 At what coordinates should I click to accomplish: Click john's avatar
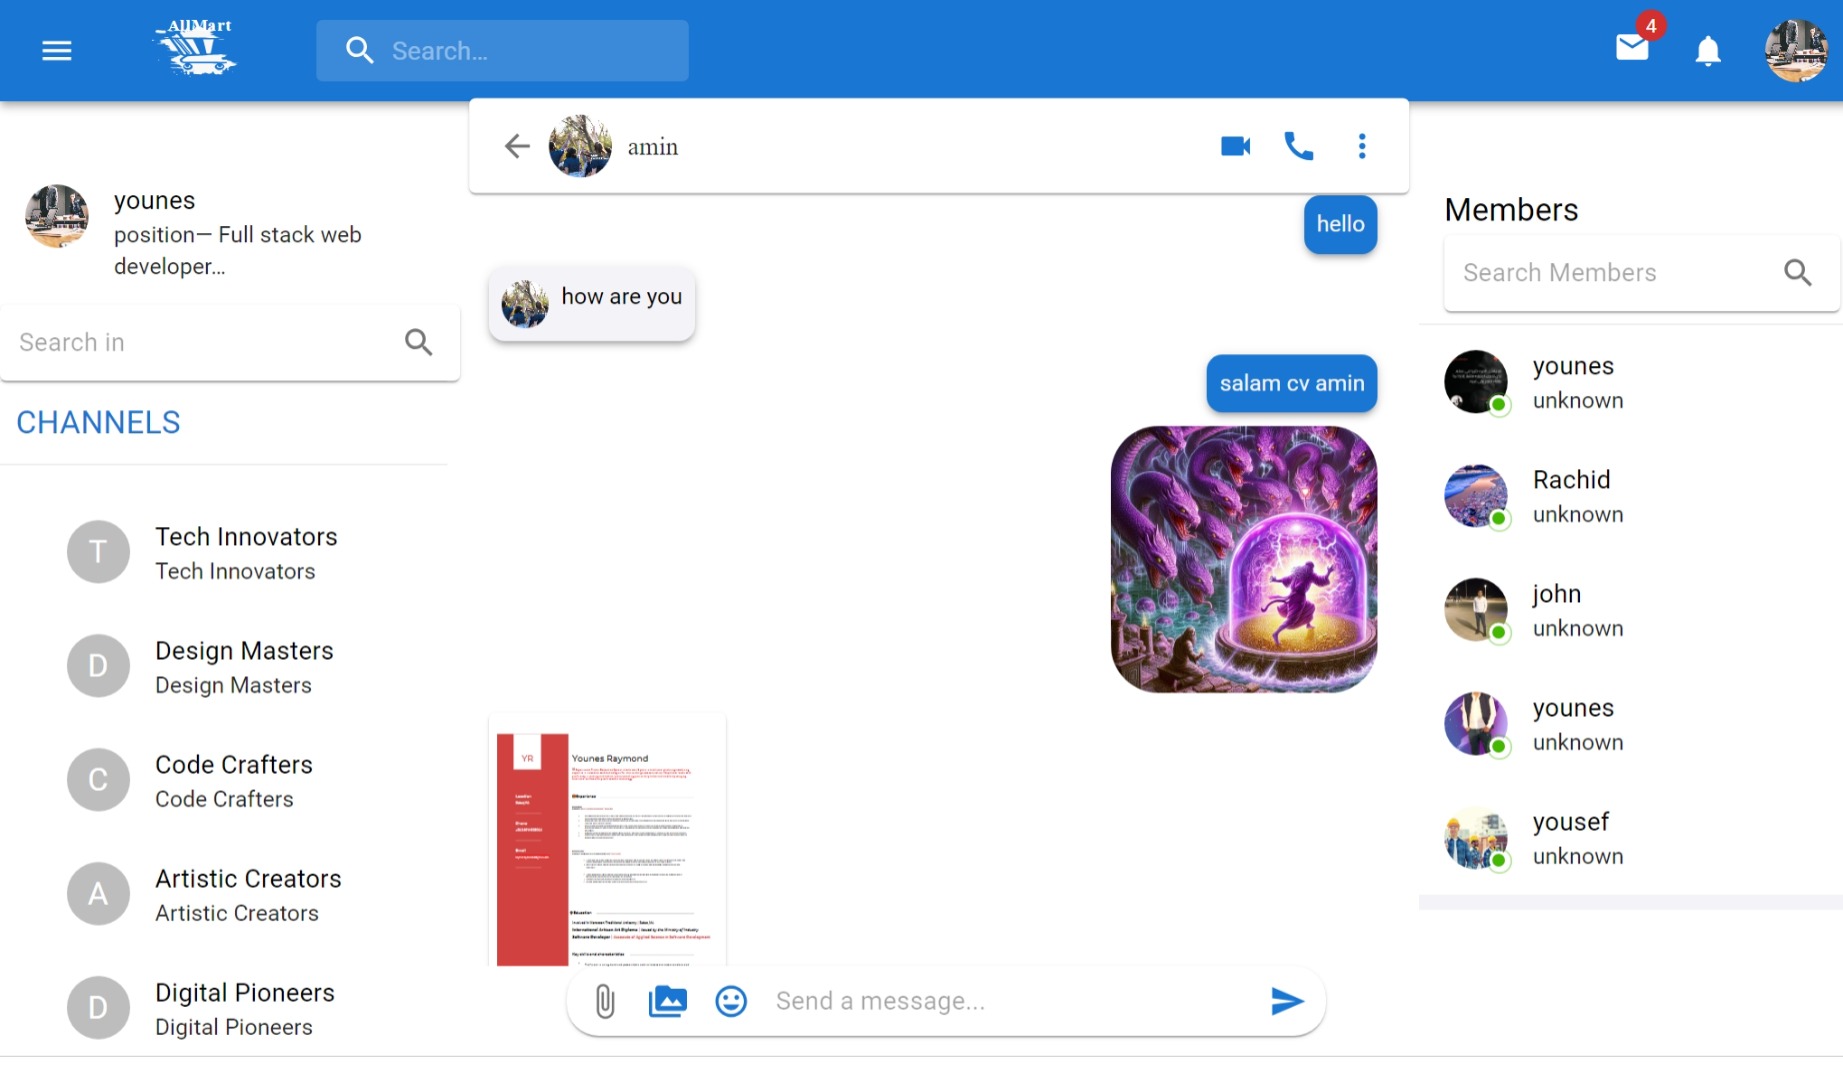click(1476, 610)
